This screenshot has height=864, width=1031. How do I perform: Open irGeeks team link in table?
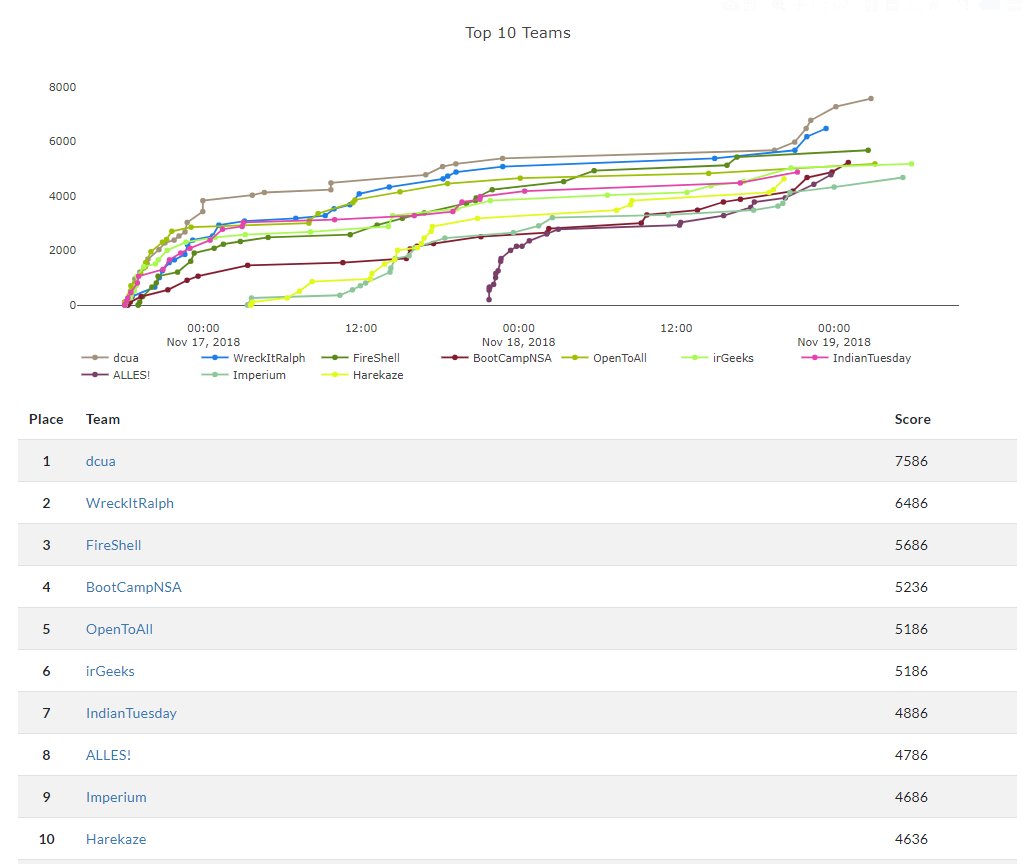click(x=110, y=671)
